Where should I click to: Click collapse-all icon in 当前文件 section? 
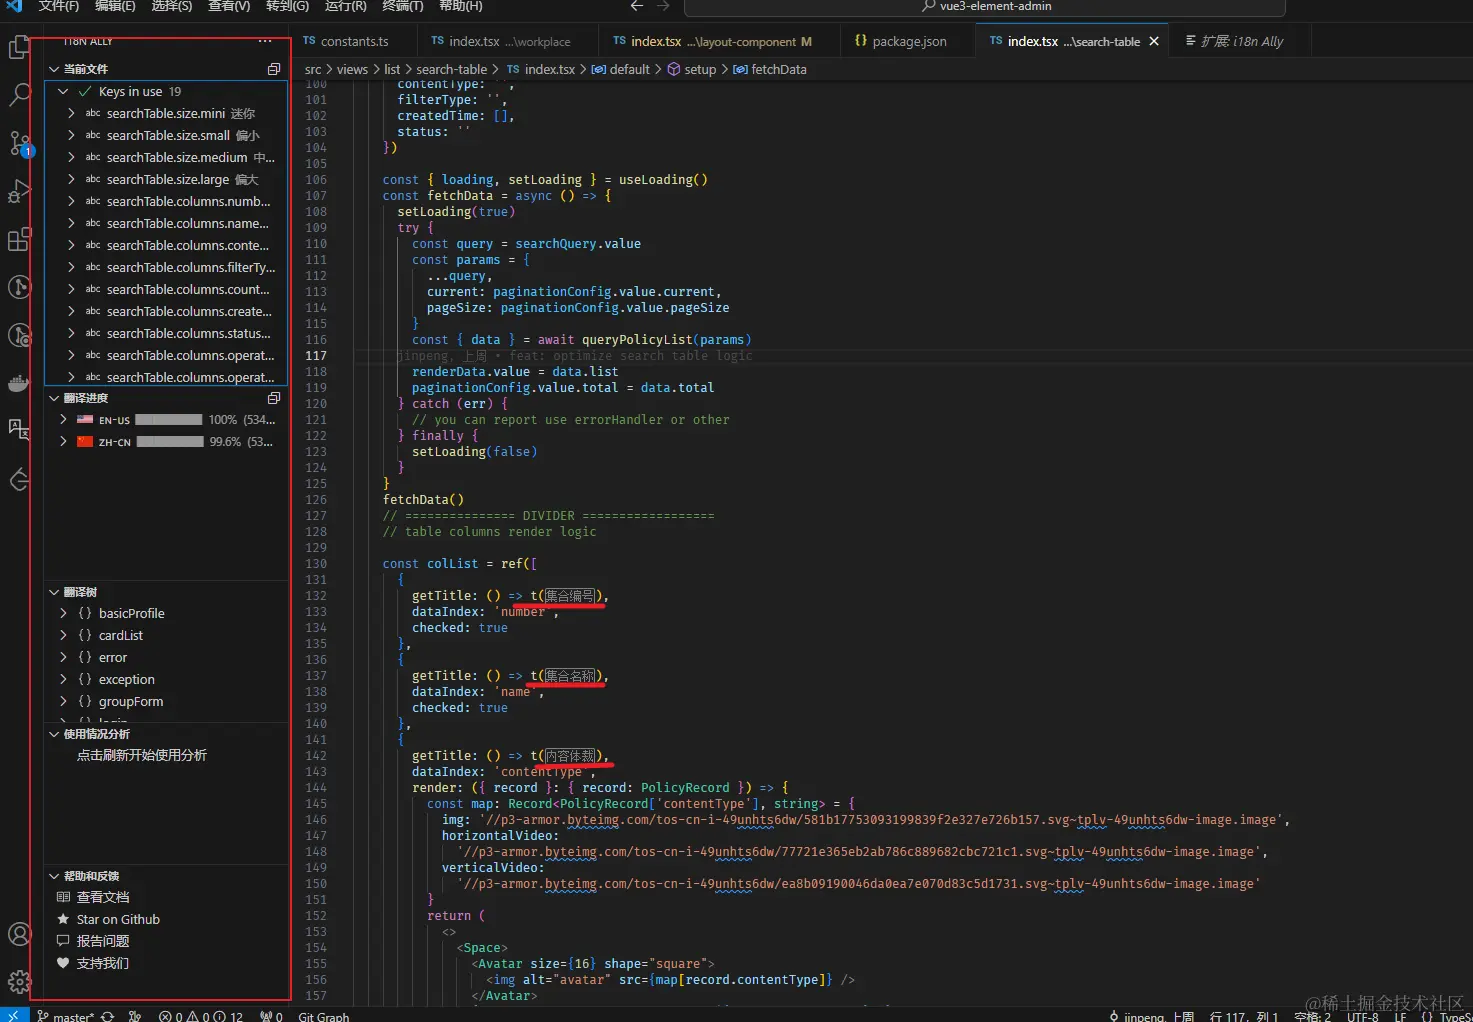[x=274, y=69]
